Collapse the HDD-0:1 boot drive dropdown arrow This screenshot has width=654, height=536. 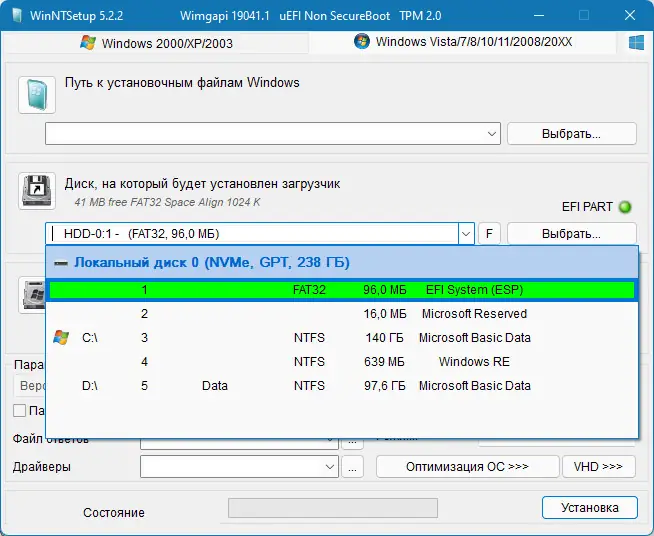point(466,234)
